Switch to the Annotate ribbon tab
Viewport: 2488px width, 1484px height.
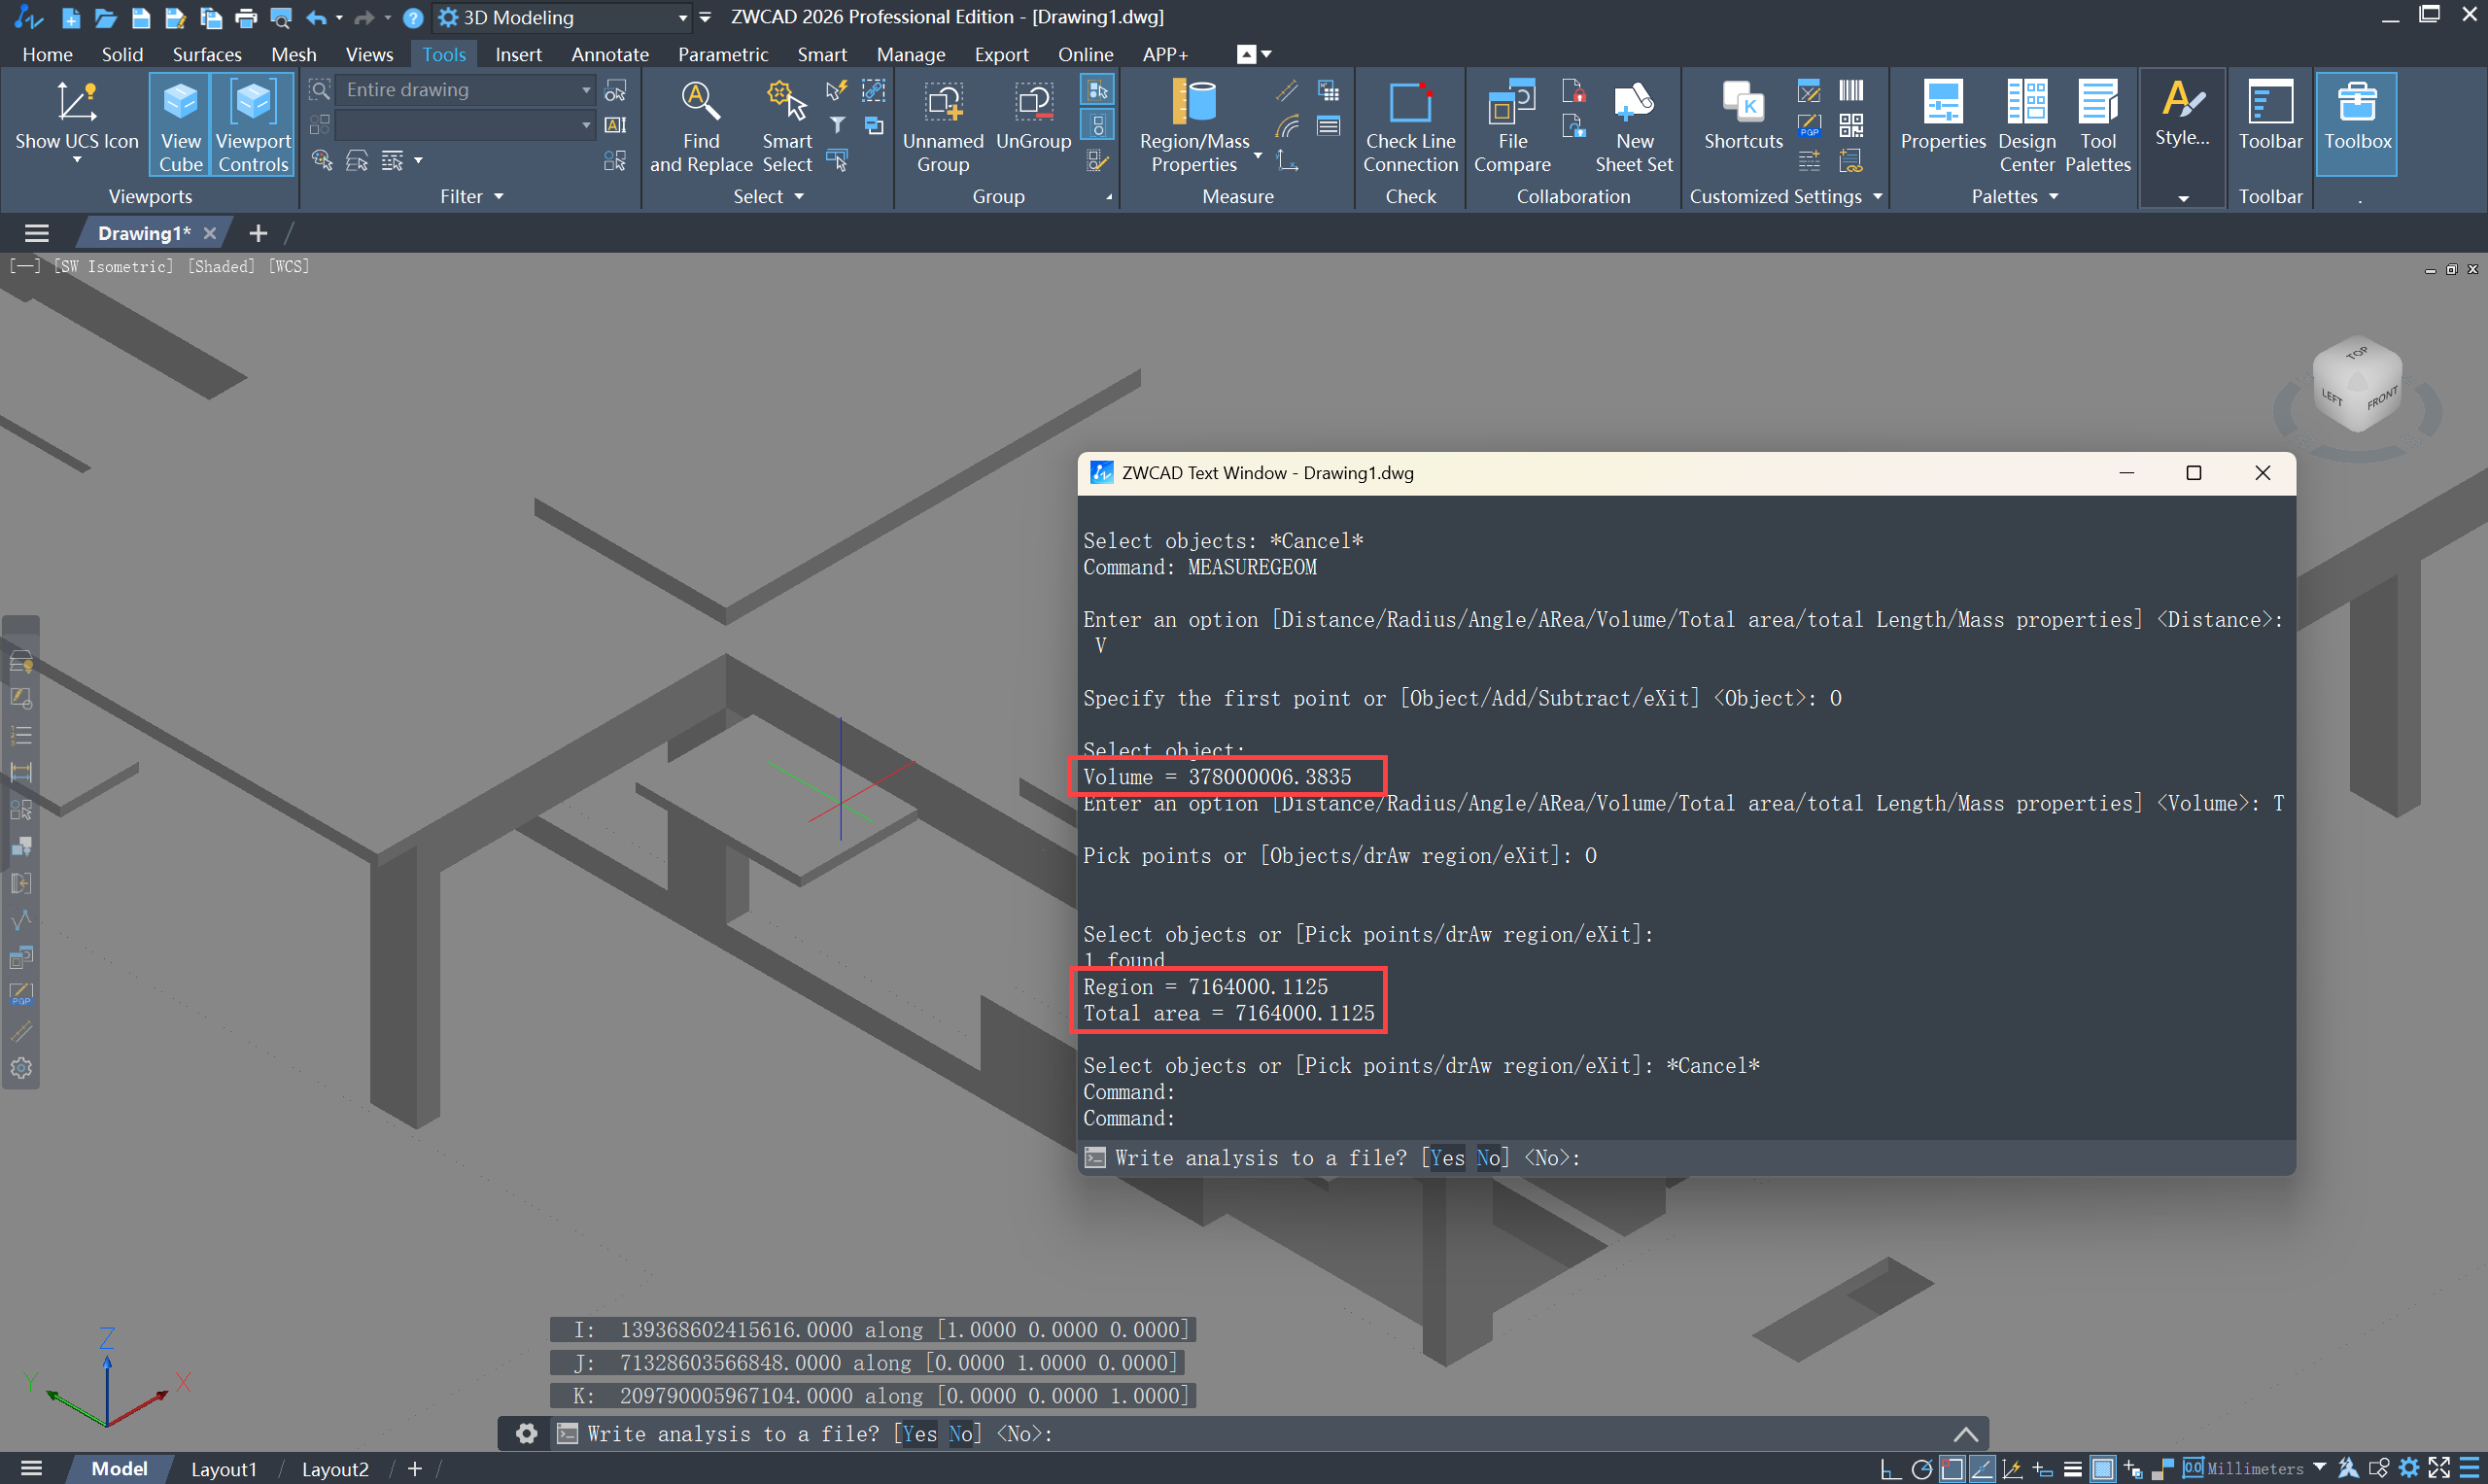click(x=610, y=54)
